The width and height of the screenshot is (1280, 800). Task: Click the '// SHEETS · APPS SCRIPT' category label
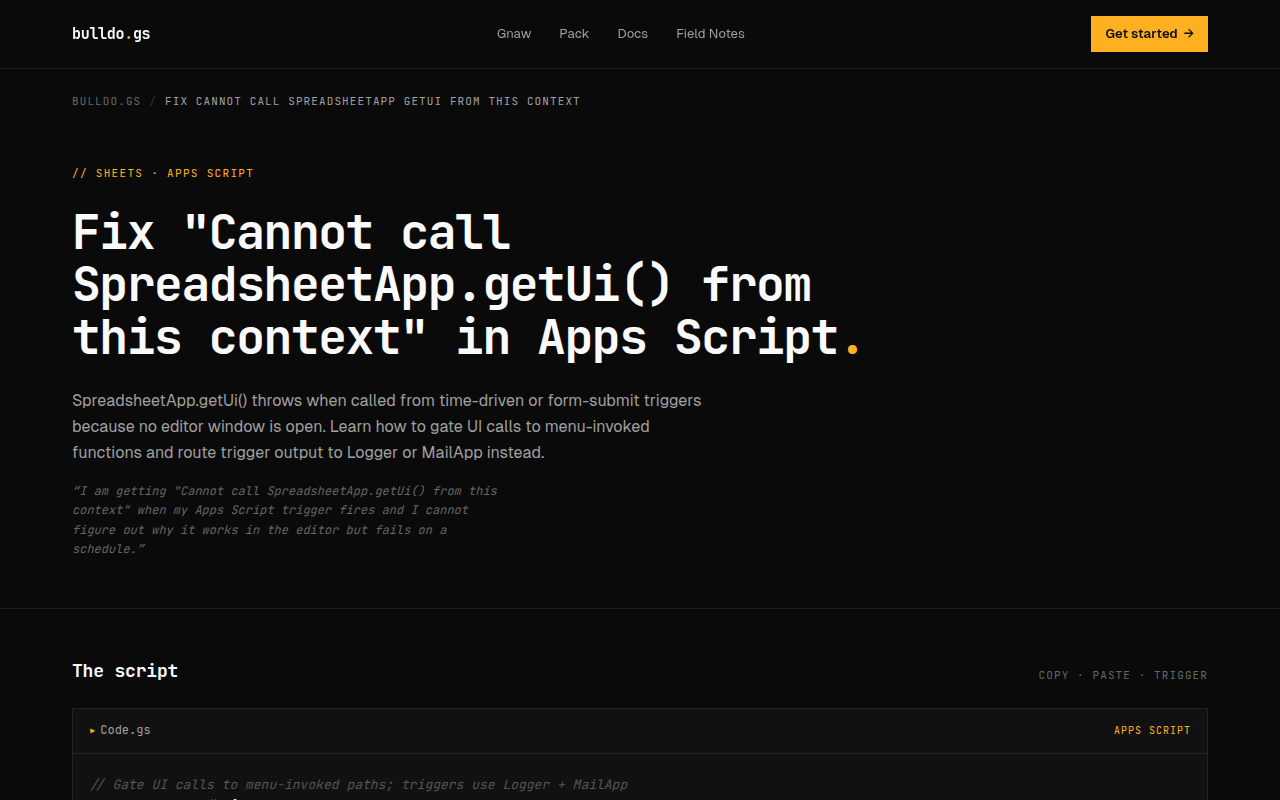click(x=163, y=173)
